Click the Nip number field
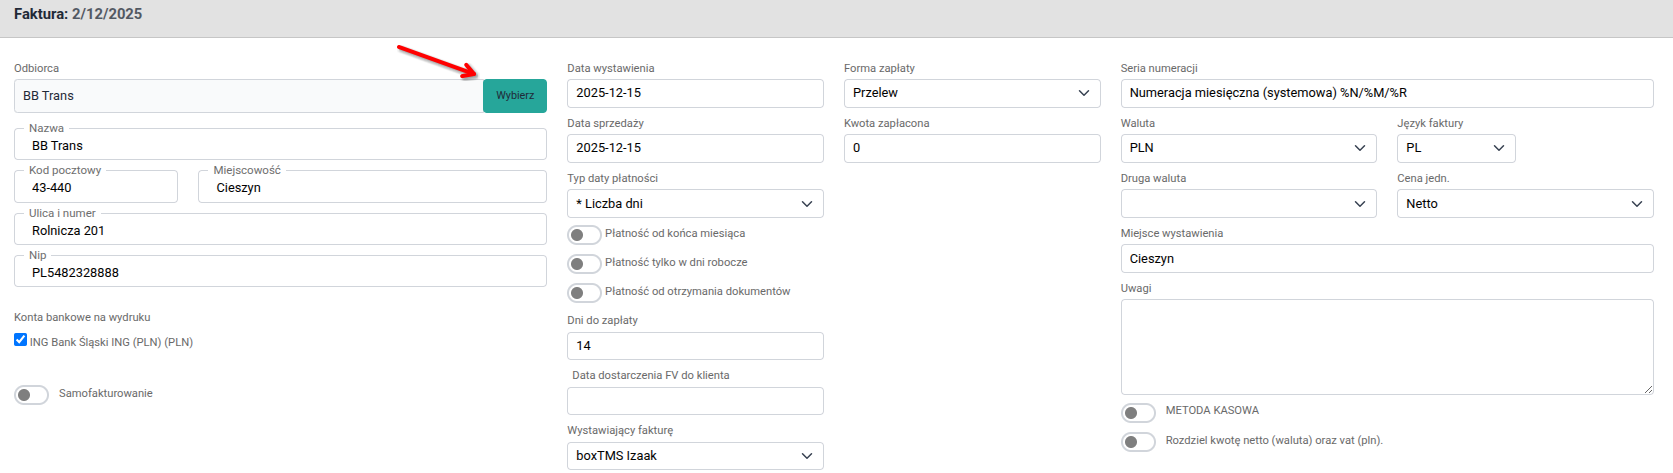This screenshot has width=1673, height=473. point(280,273)
